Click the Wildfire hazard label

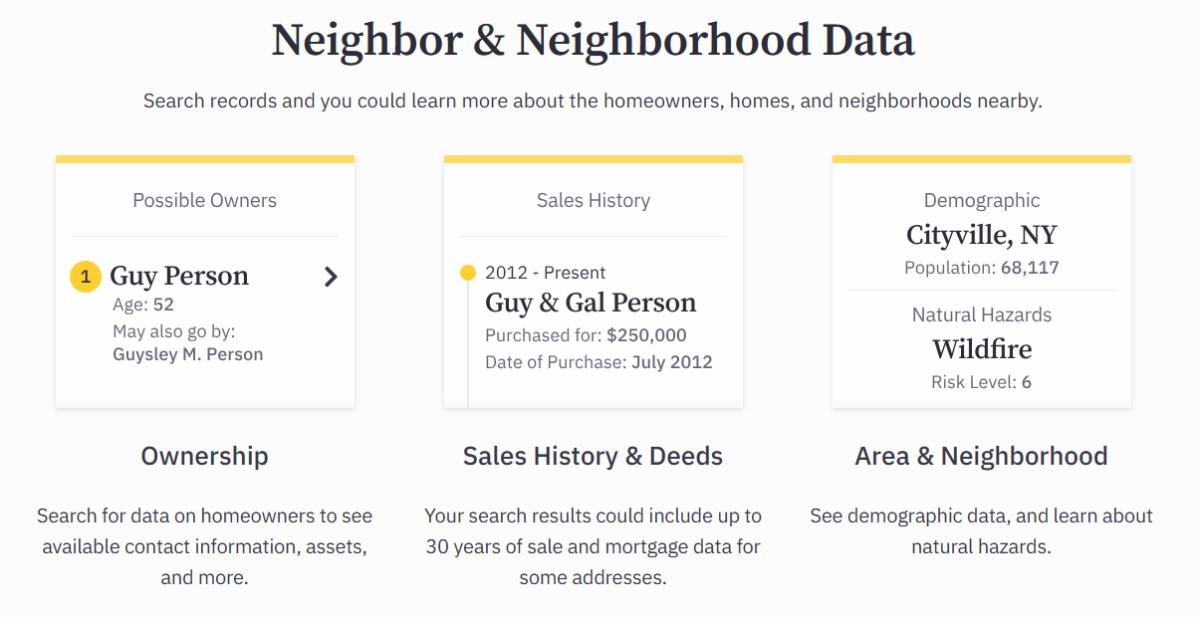click(981, 349)
